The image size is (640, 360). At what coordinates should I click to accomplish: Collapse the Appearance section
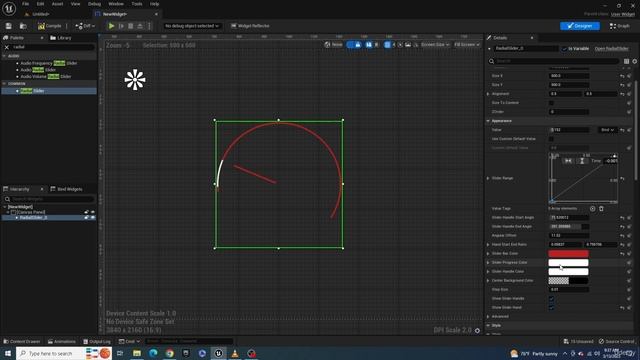click(x=488, y=121)
